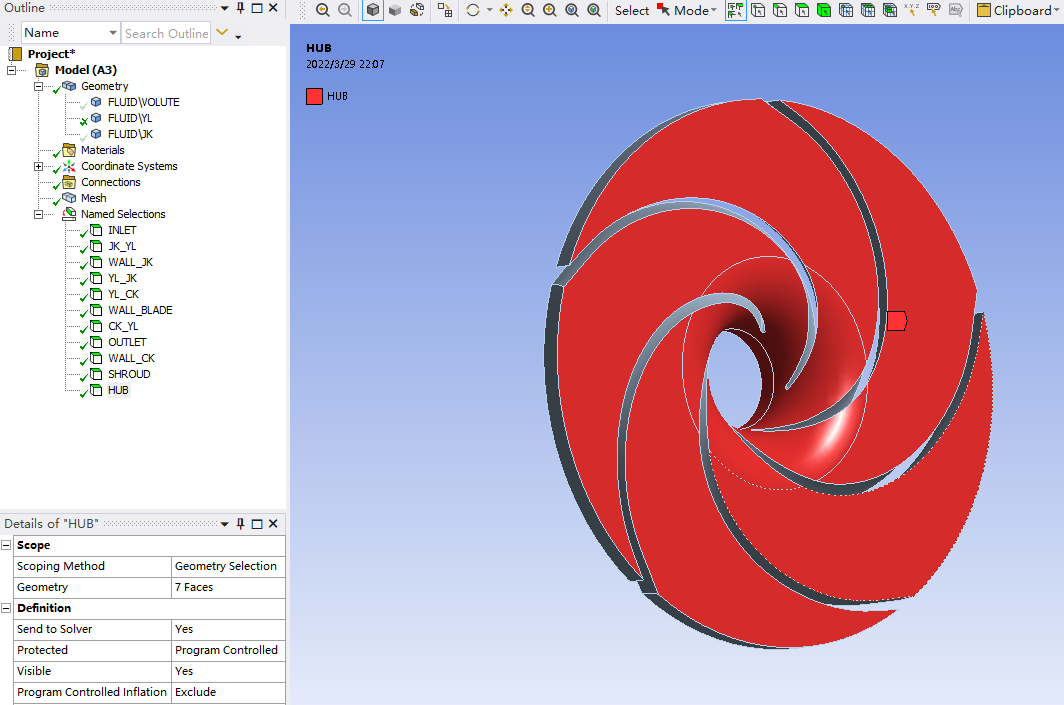
Task: Click the Search Outline input field
Action: (x=166, y=33)
